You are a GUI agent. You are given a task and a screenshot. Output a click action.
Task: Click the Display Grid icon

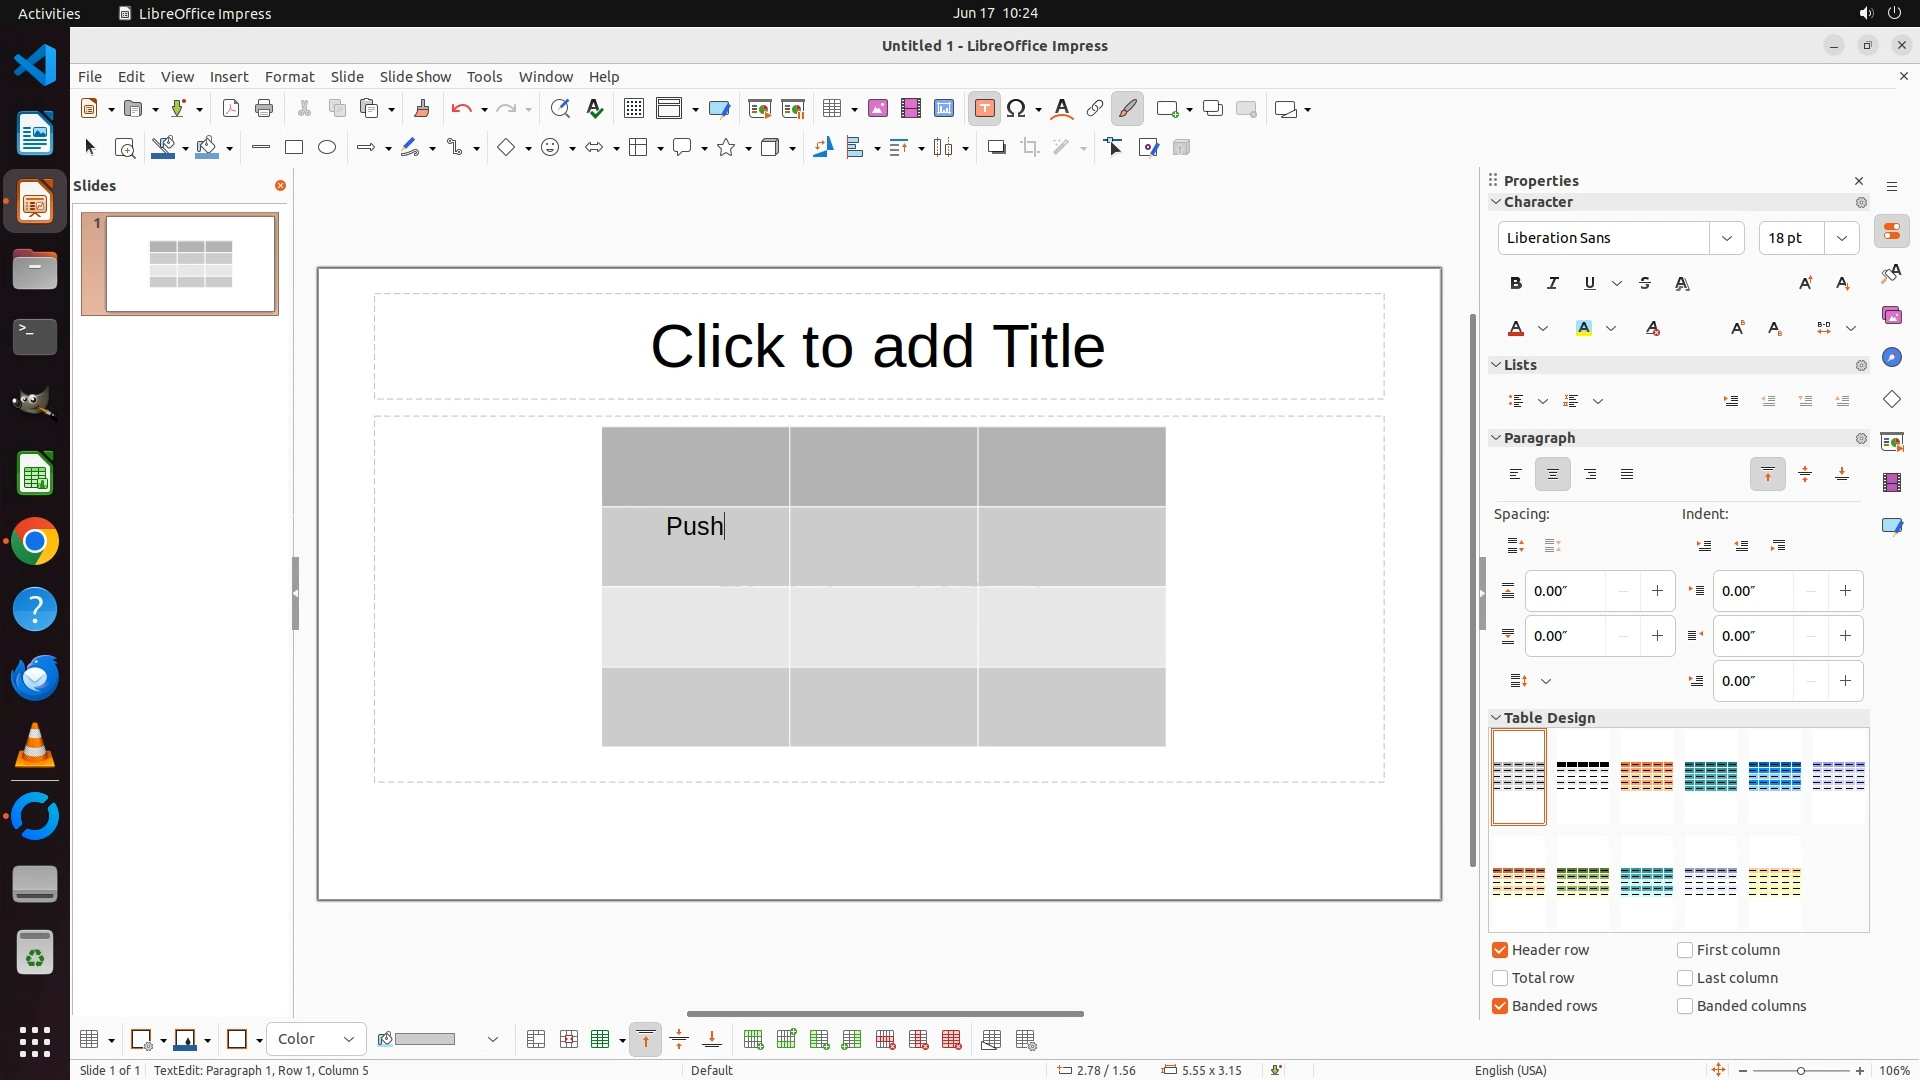pyautogui.click(x=633, y=109)
